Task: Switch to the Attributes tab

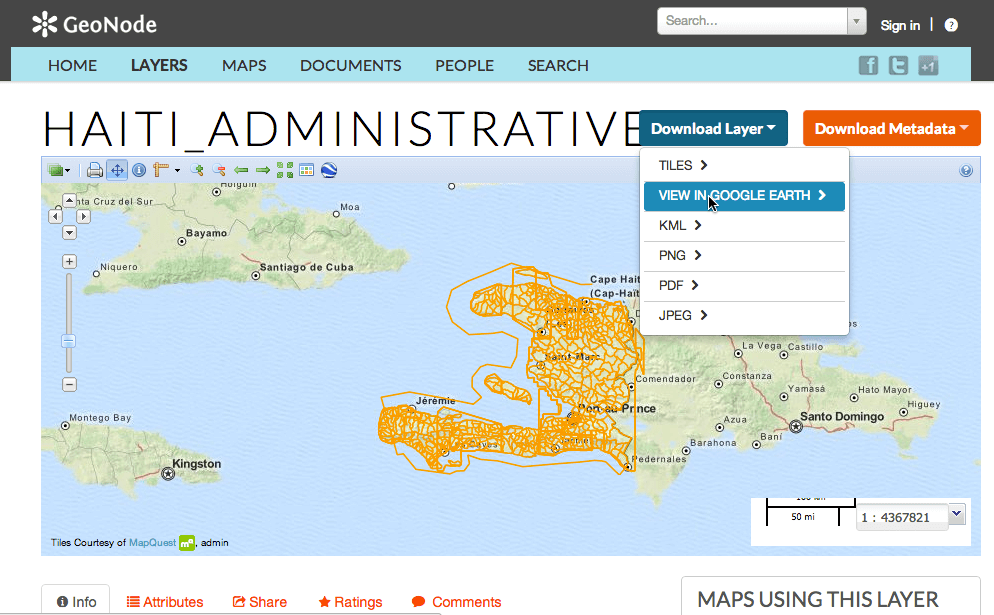Action: (165, 602)
